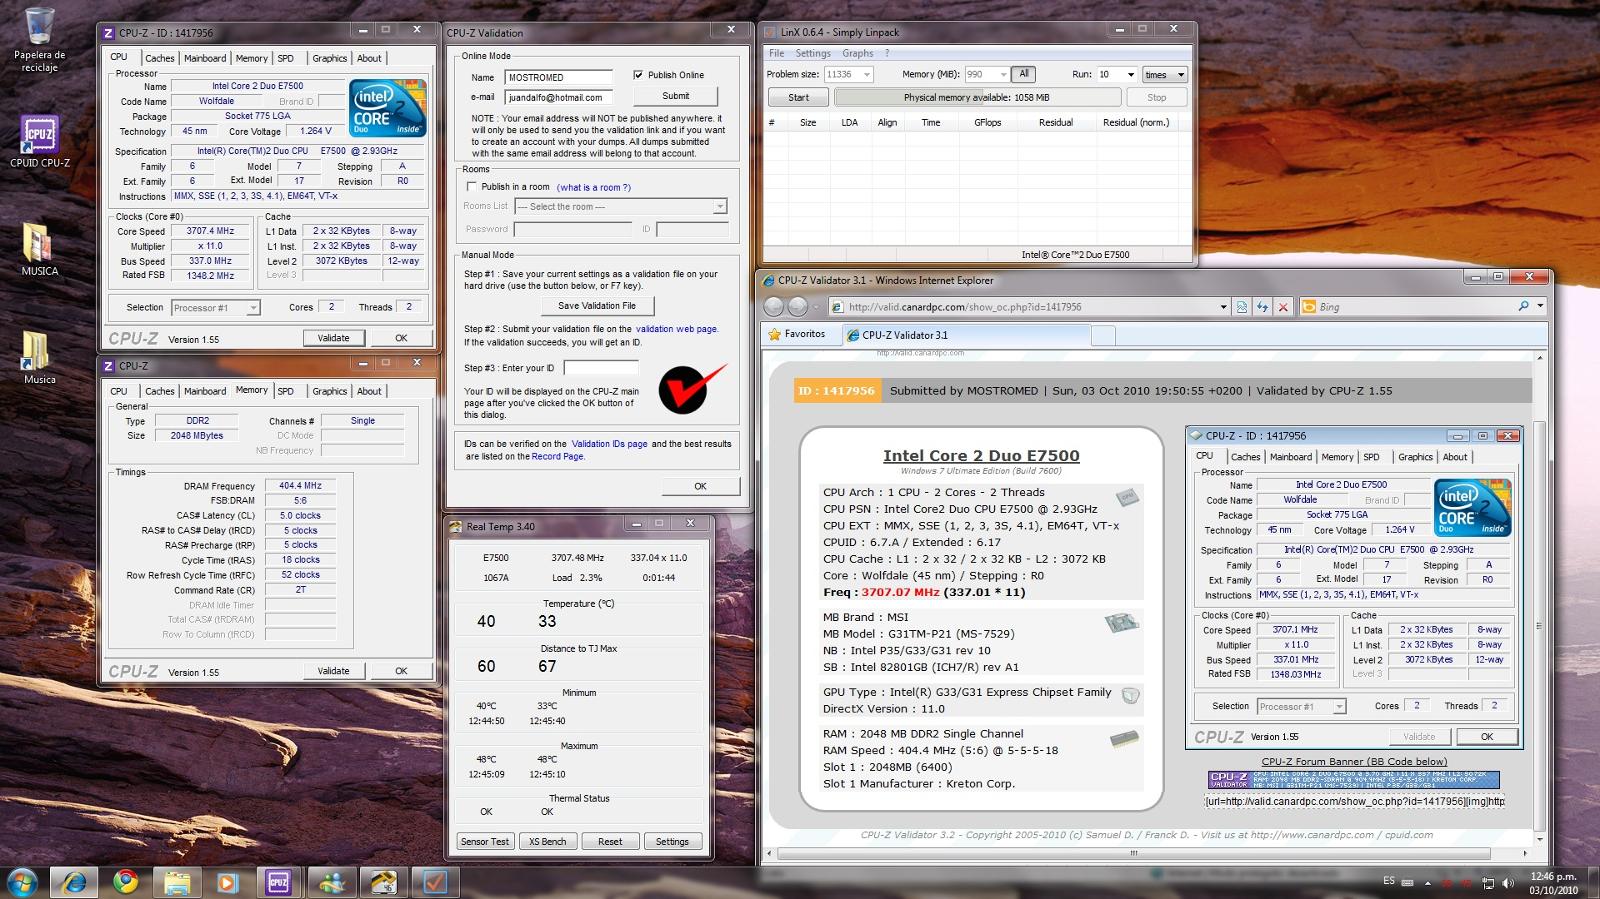The height and width of the screenshot is (899, 1600).
Task: Expand the IE address bar history dropdown
Action: (1223, 307)
